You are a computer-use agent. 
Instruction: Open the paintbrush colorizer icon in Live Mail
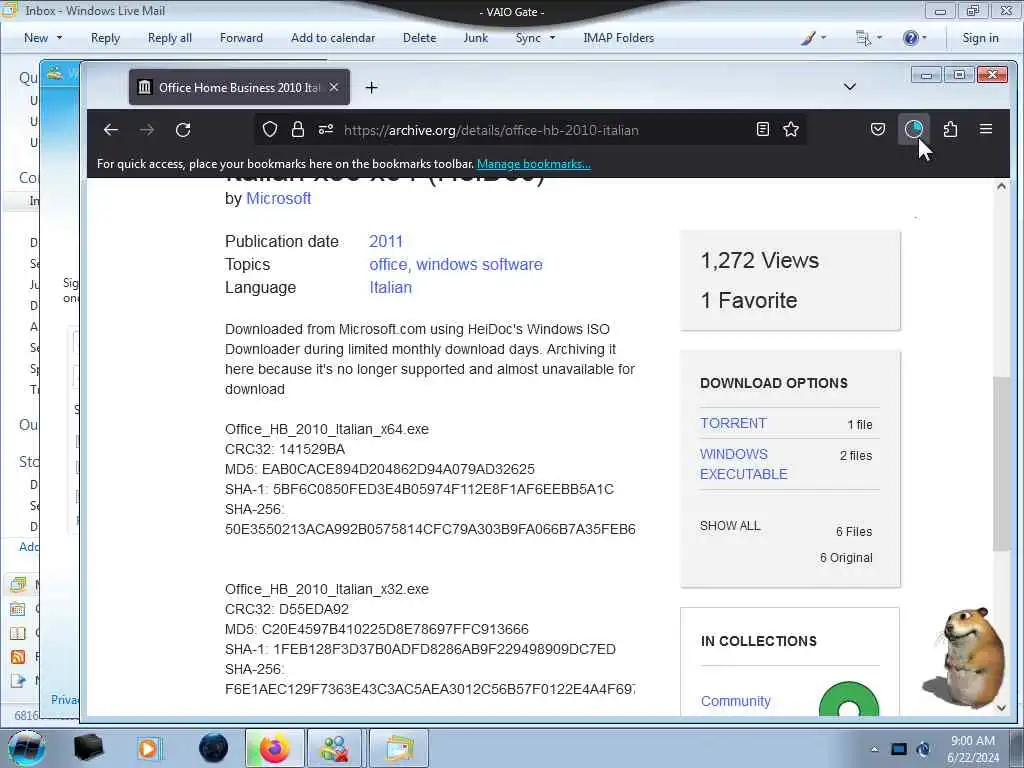[x=808, y=38]
